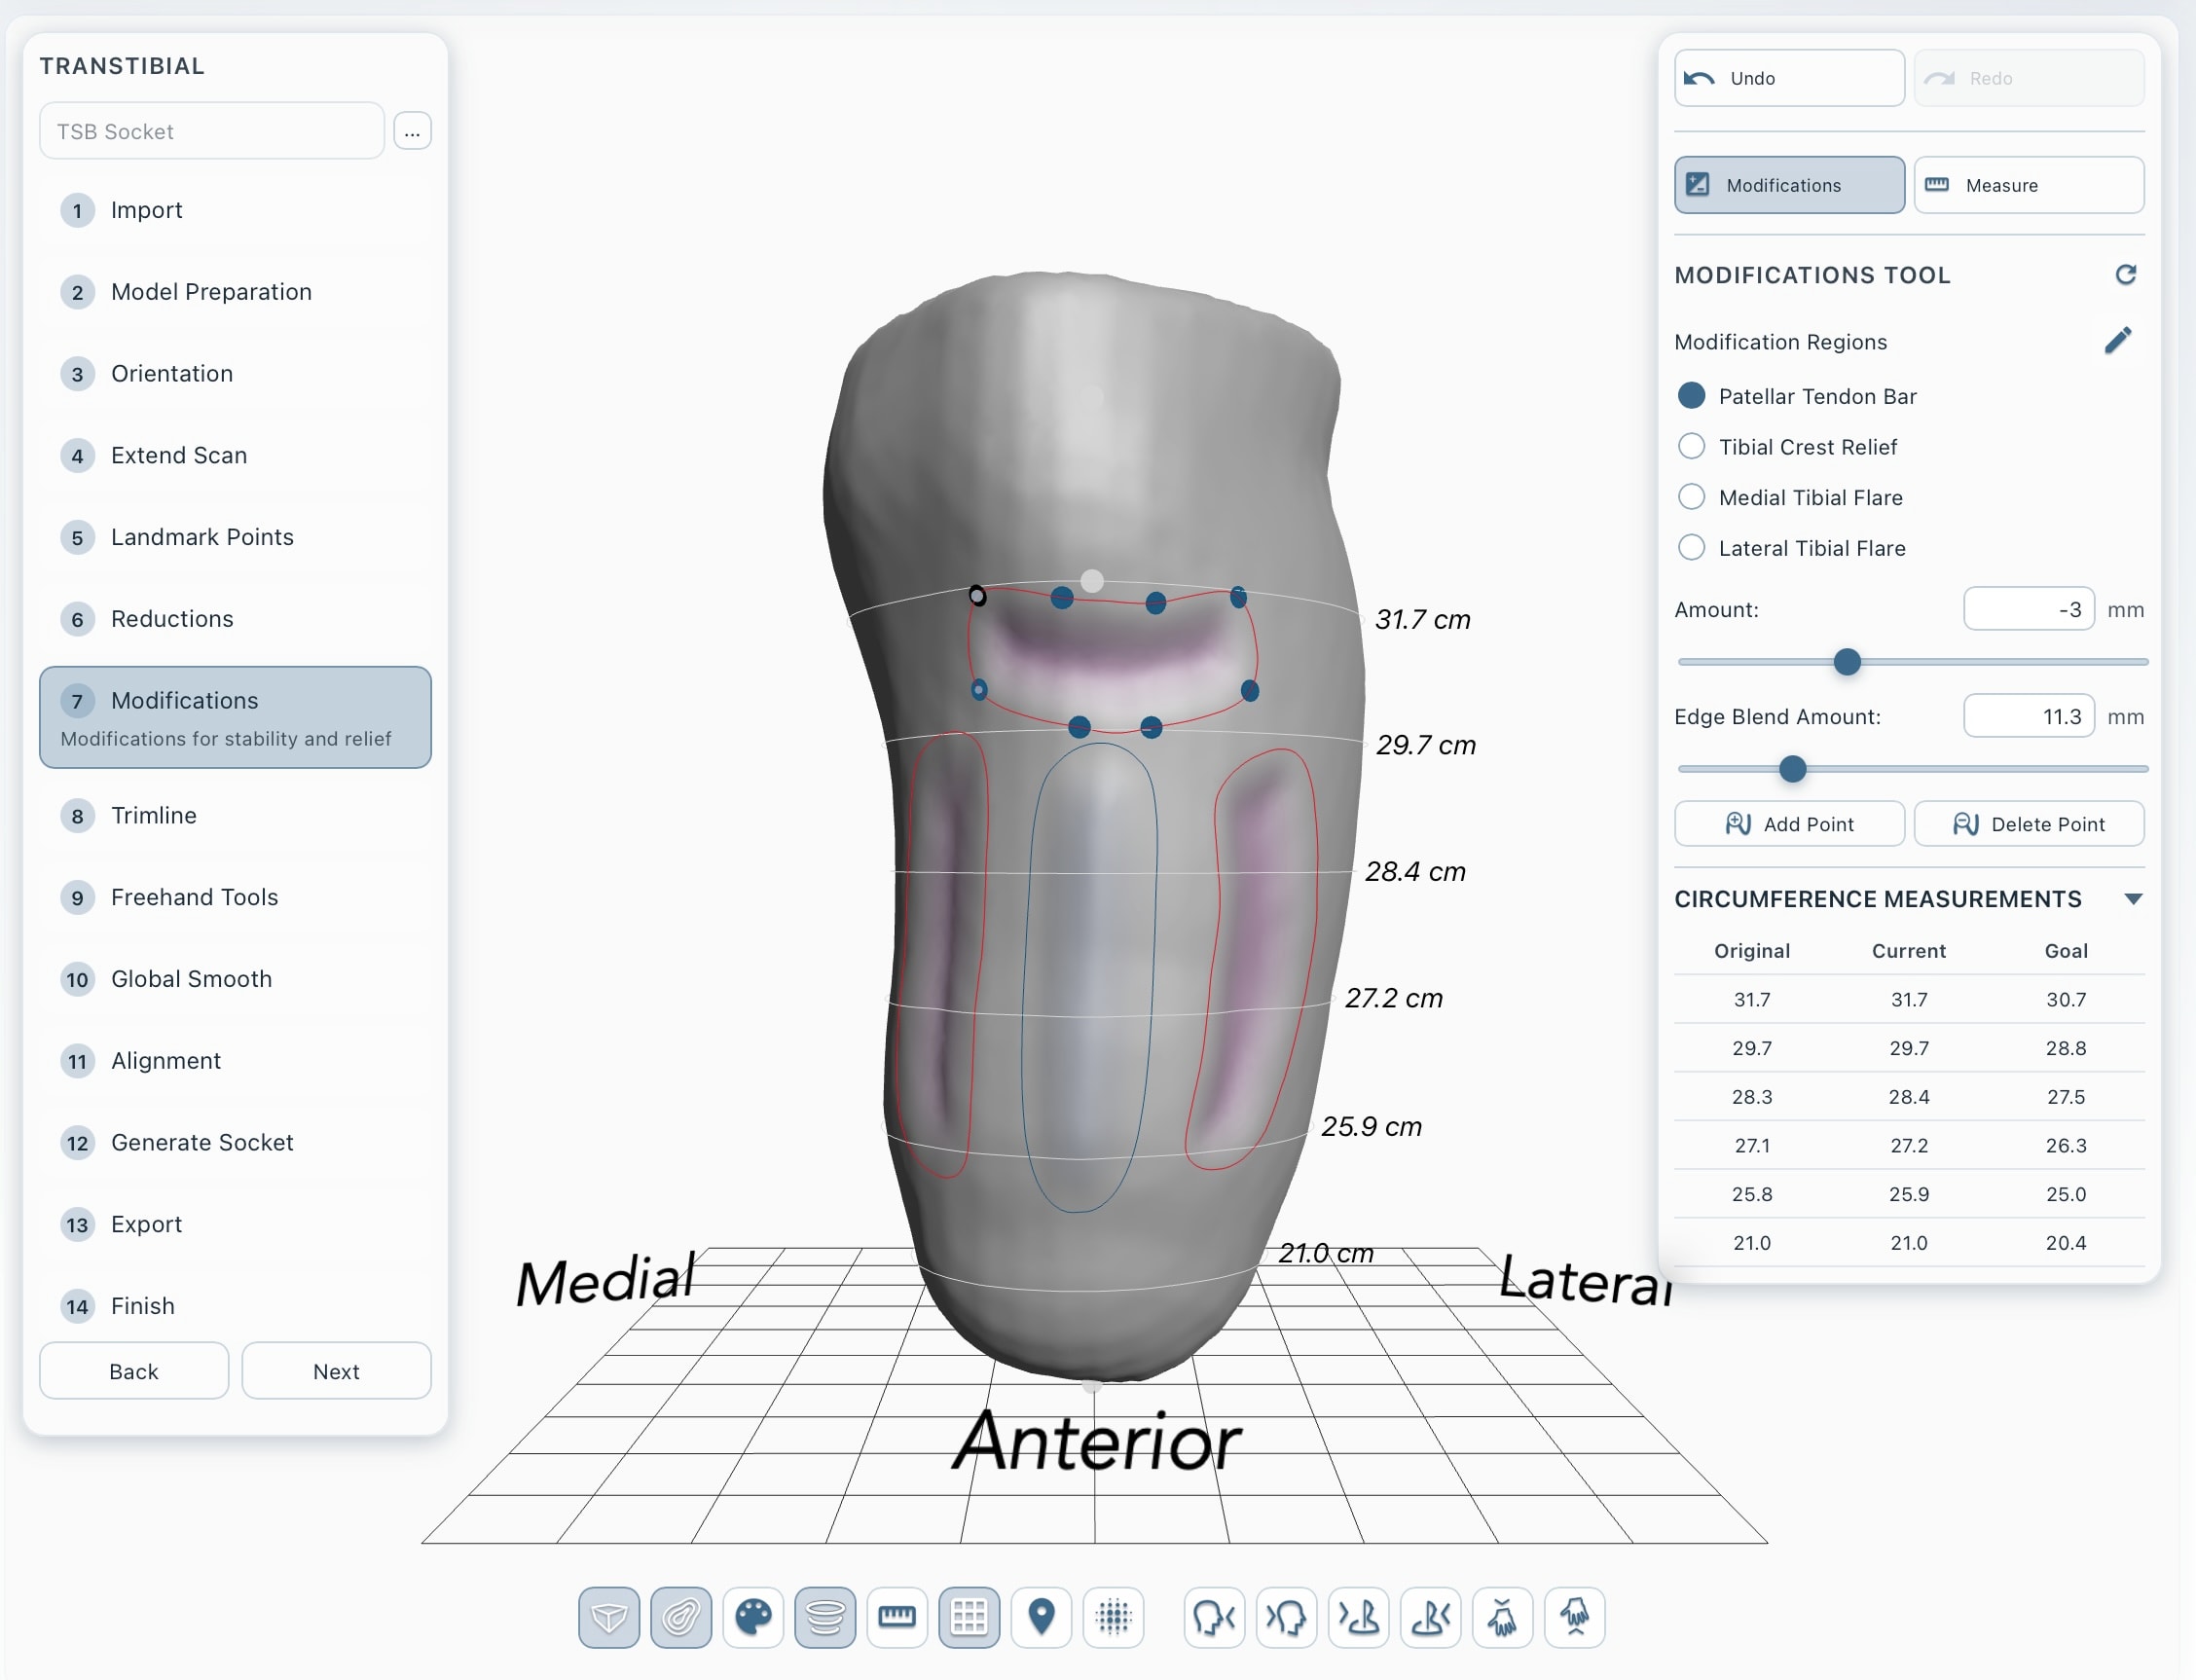Switch to the Modifications tab

pos(1789,185)
